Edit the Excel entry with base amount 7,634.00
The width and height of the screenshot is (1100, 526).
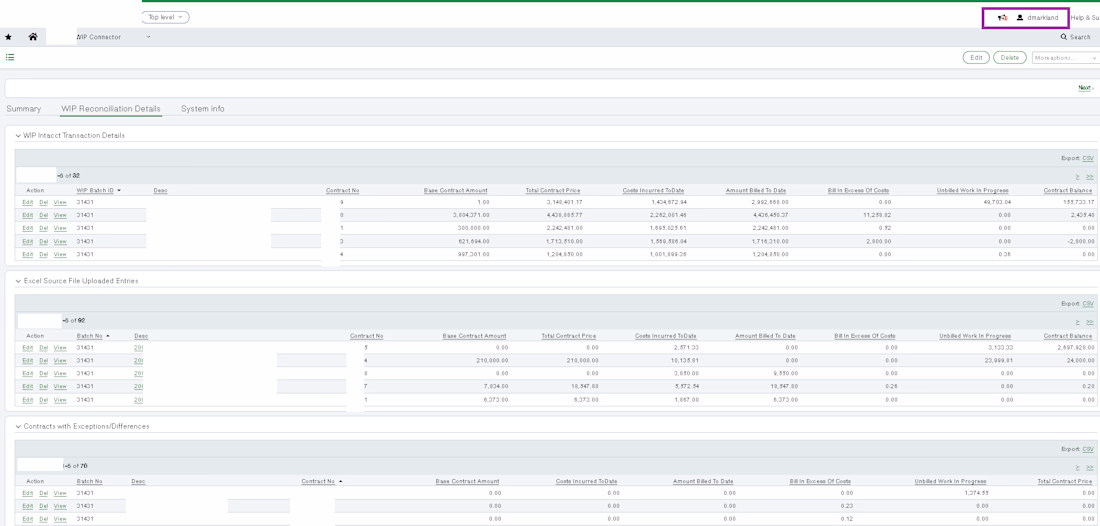pyautogui.click(x=27, y=386)
